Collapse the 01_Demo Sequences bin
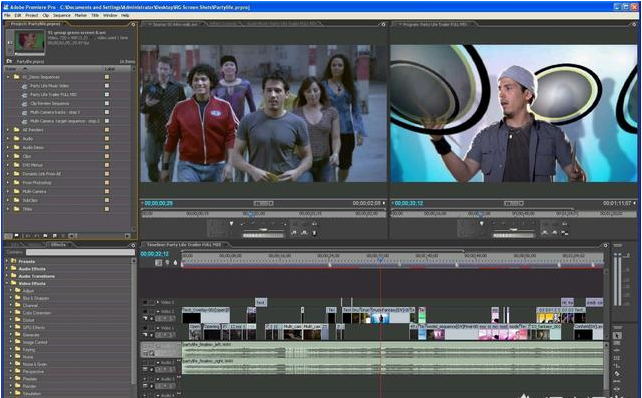The height and width of the screenshot is (398, 642). click(8, 77)
